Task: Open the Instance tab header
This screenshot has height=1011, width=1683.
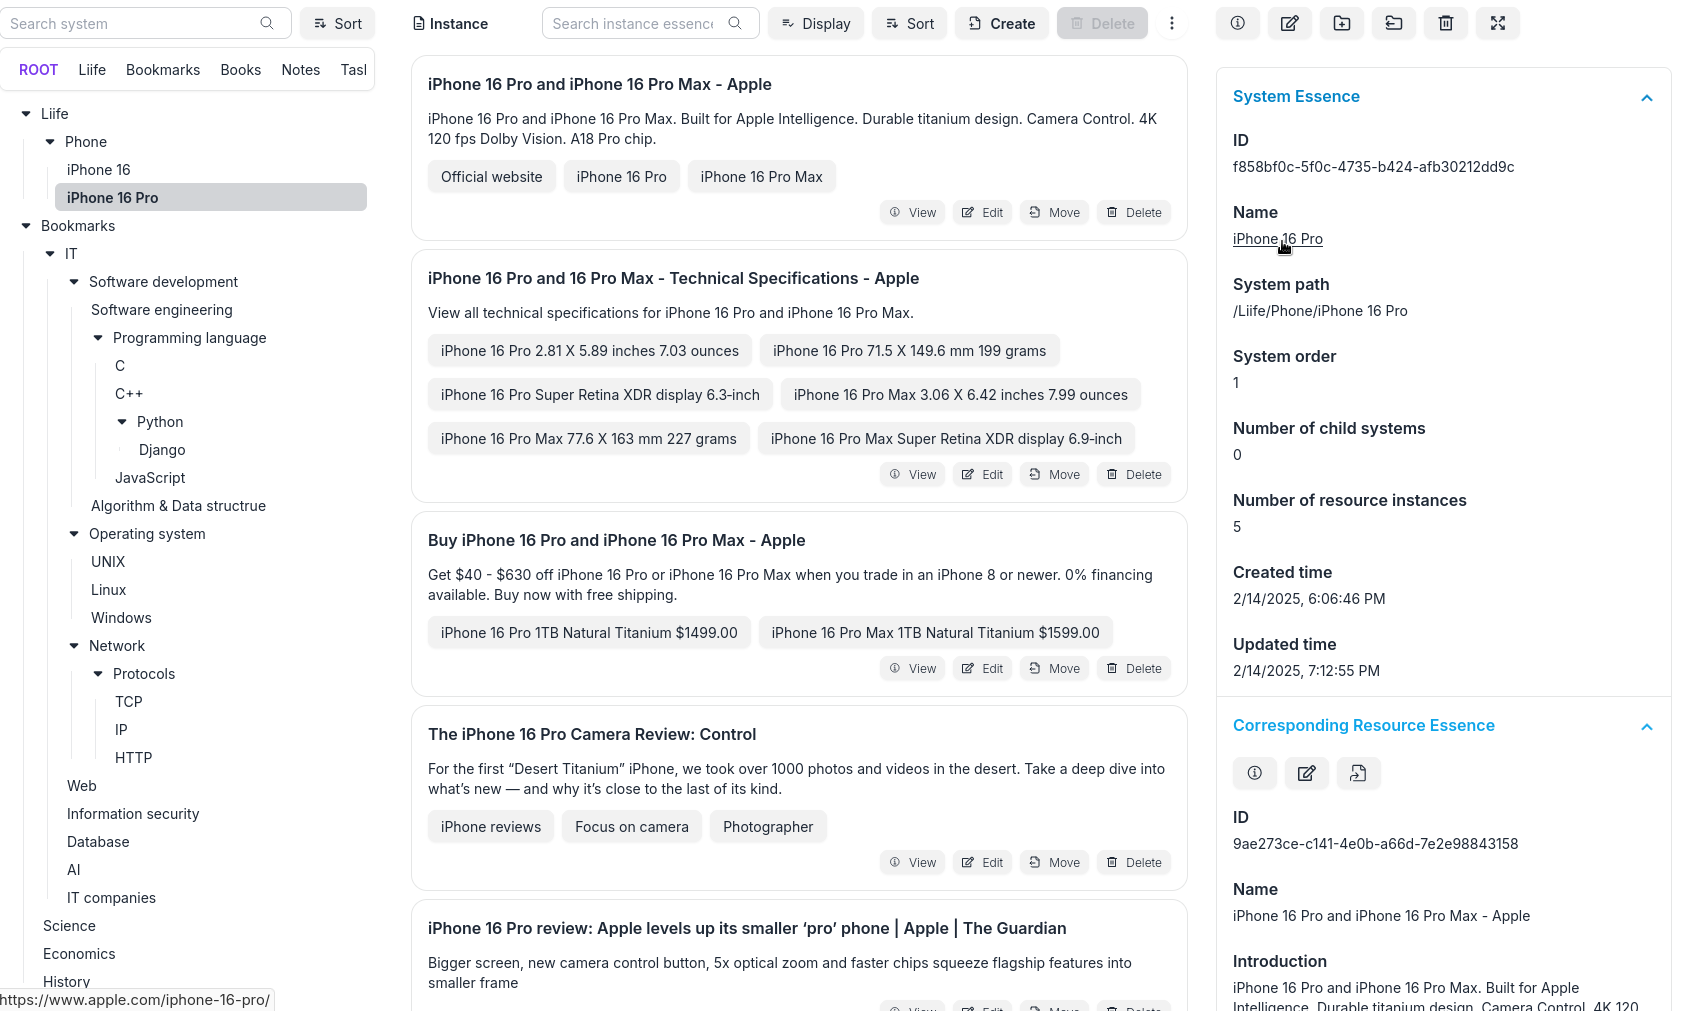Action: [x=451, y=23]
